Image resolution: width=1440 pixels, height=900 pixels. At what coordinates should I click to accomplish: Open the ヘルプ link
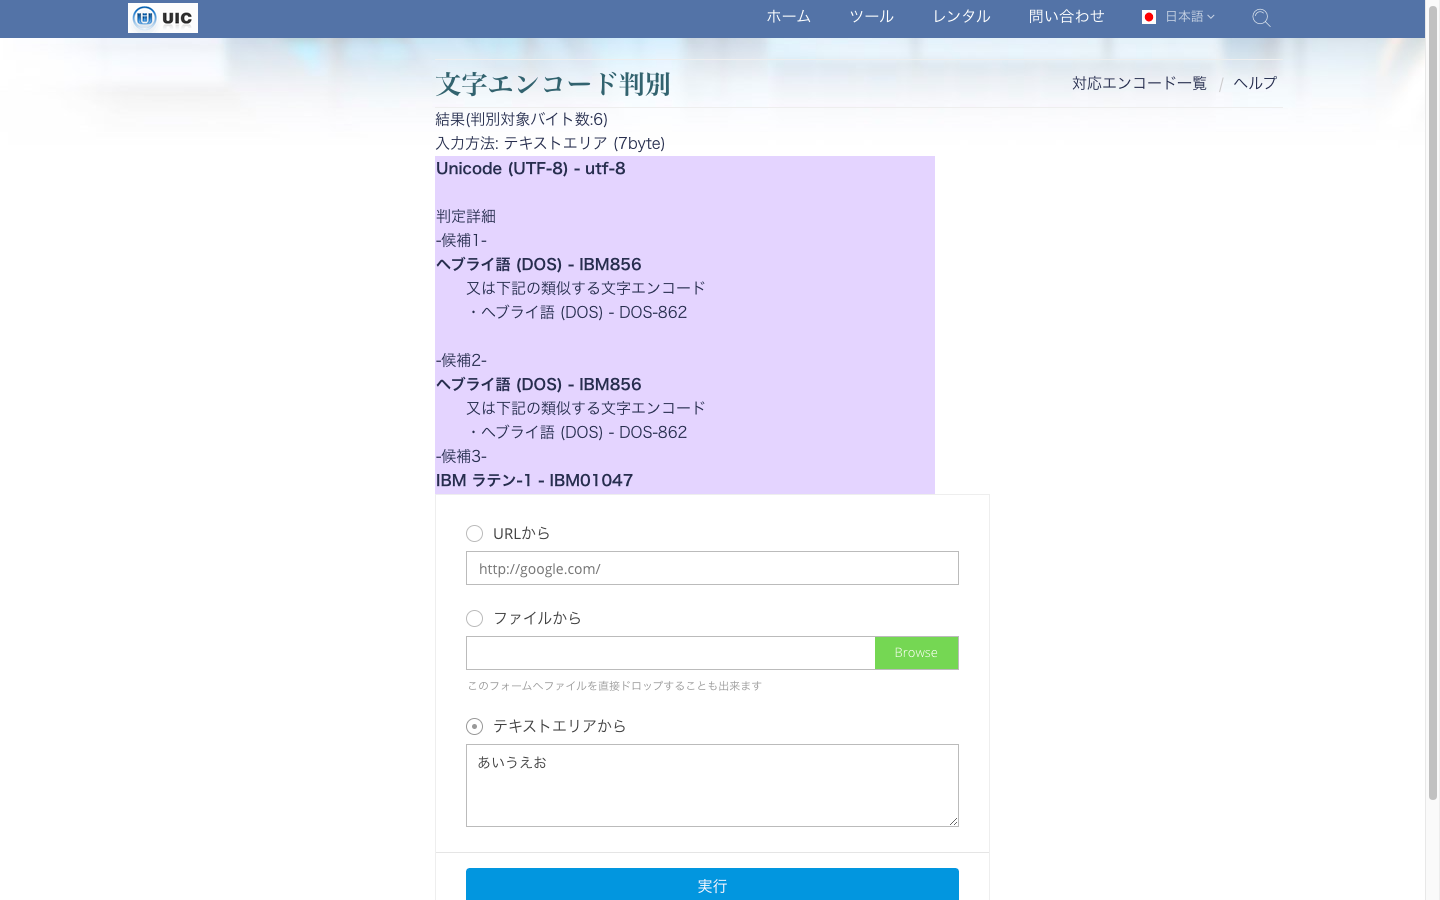[1255, 83]
